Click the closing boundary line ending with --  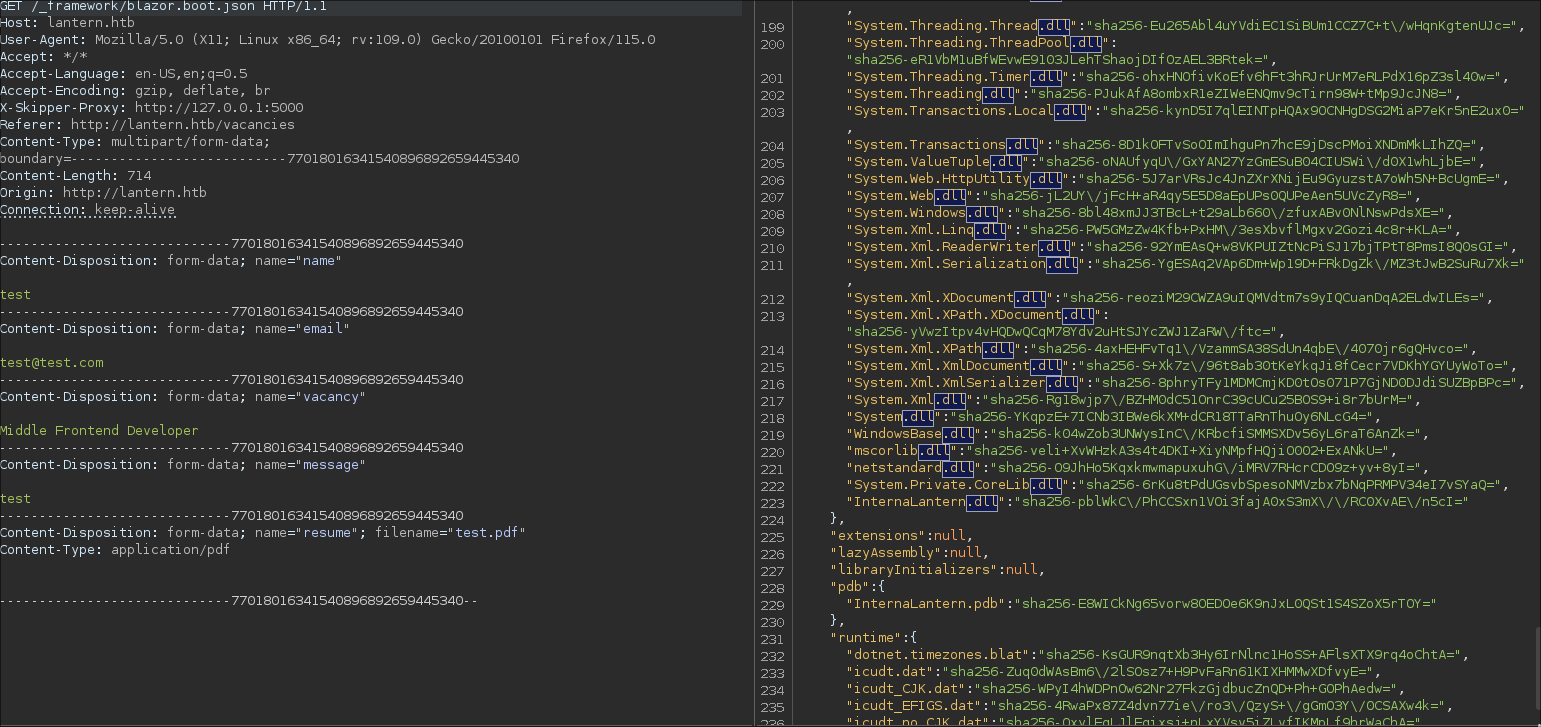(239, 601)
